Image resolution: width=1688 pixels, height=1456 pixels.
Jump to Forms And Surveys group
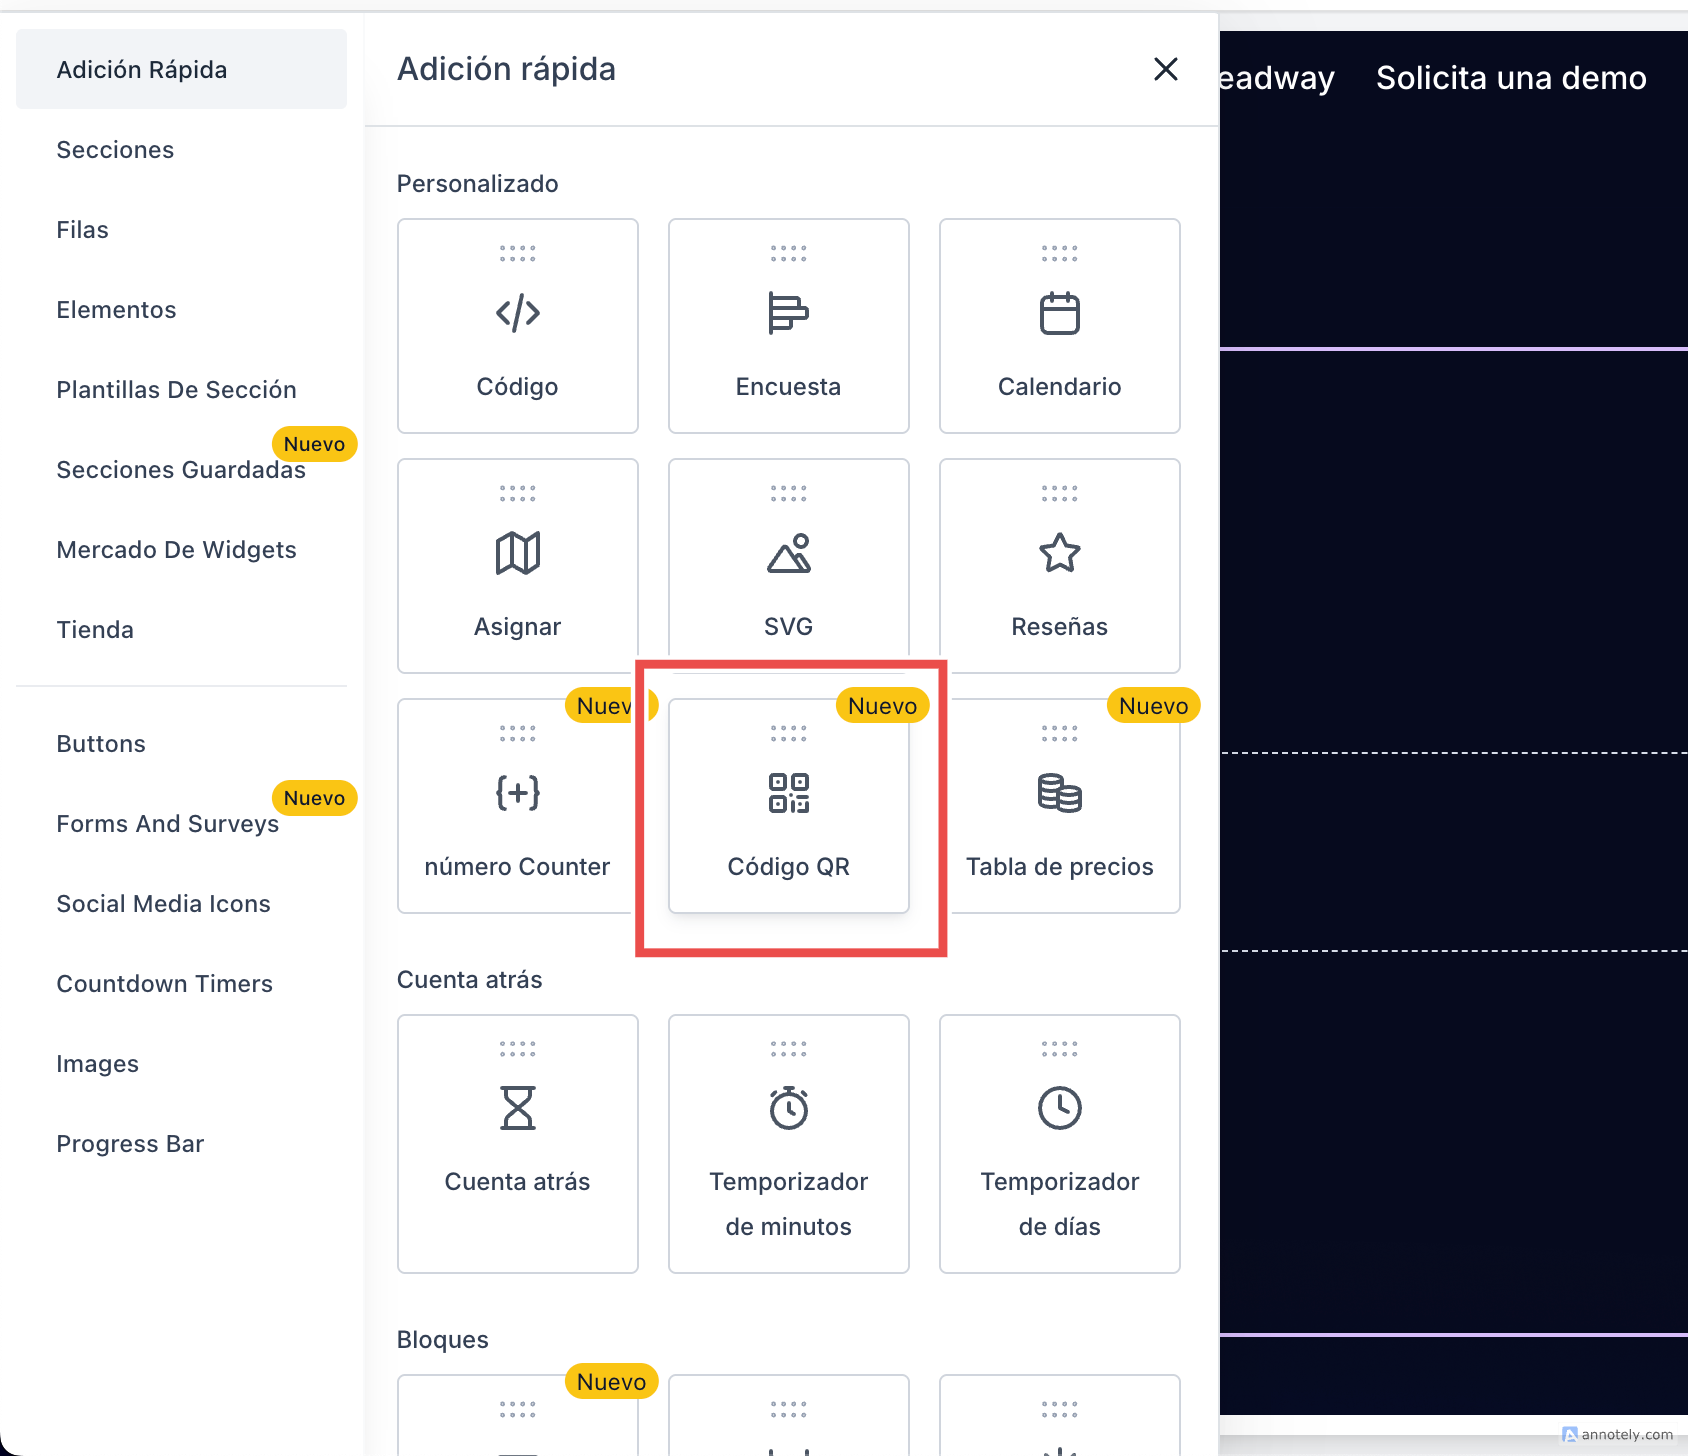[x=167, y=824]
